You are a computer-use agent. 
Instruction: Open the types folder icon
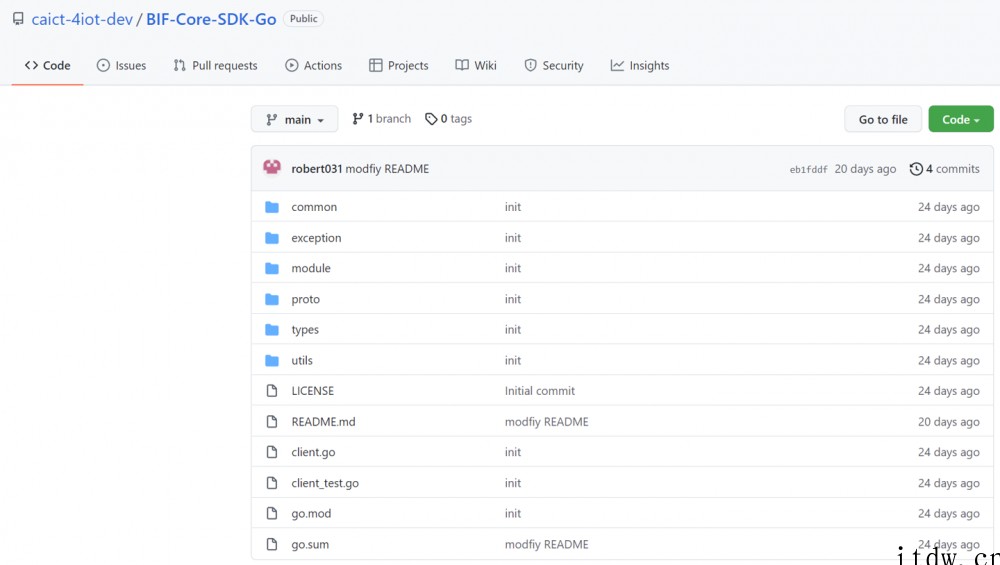coord(272,330)
